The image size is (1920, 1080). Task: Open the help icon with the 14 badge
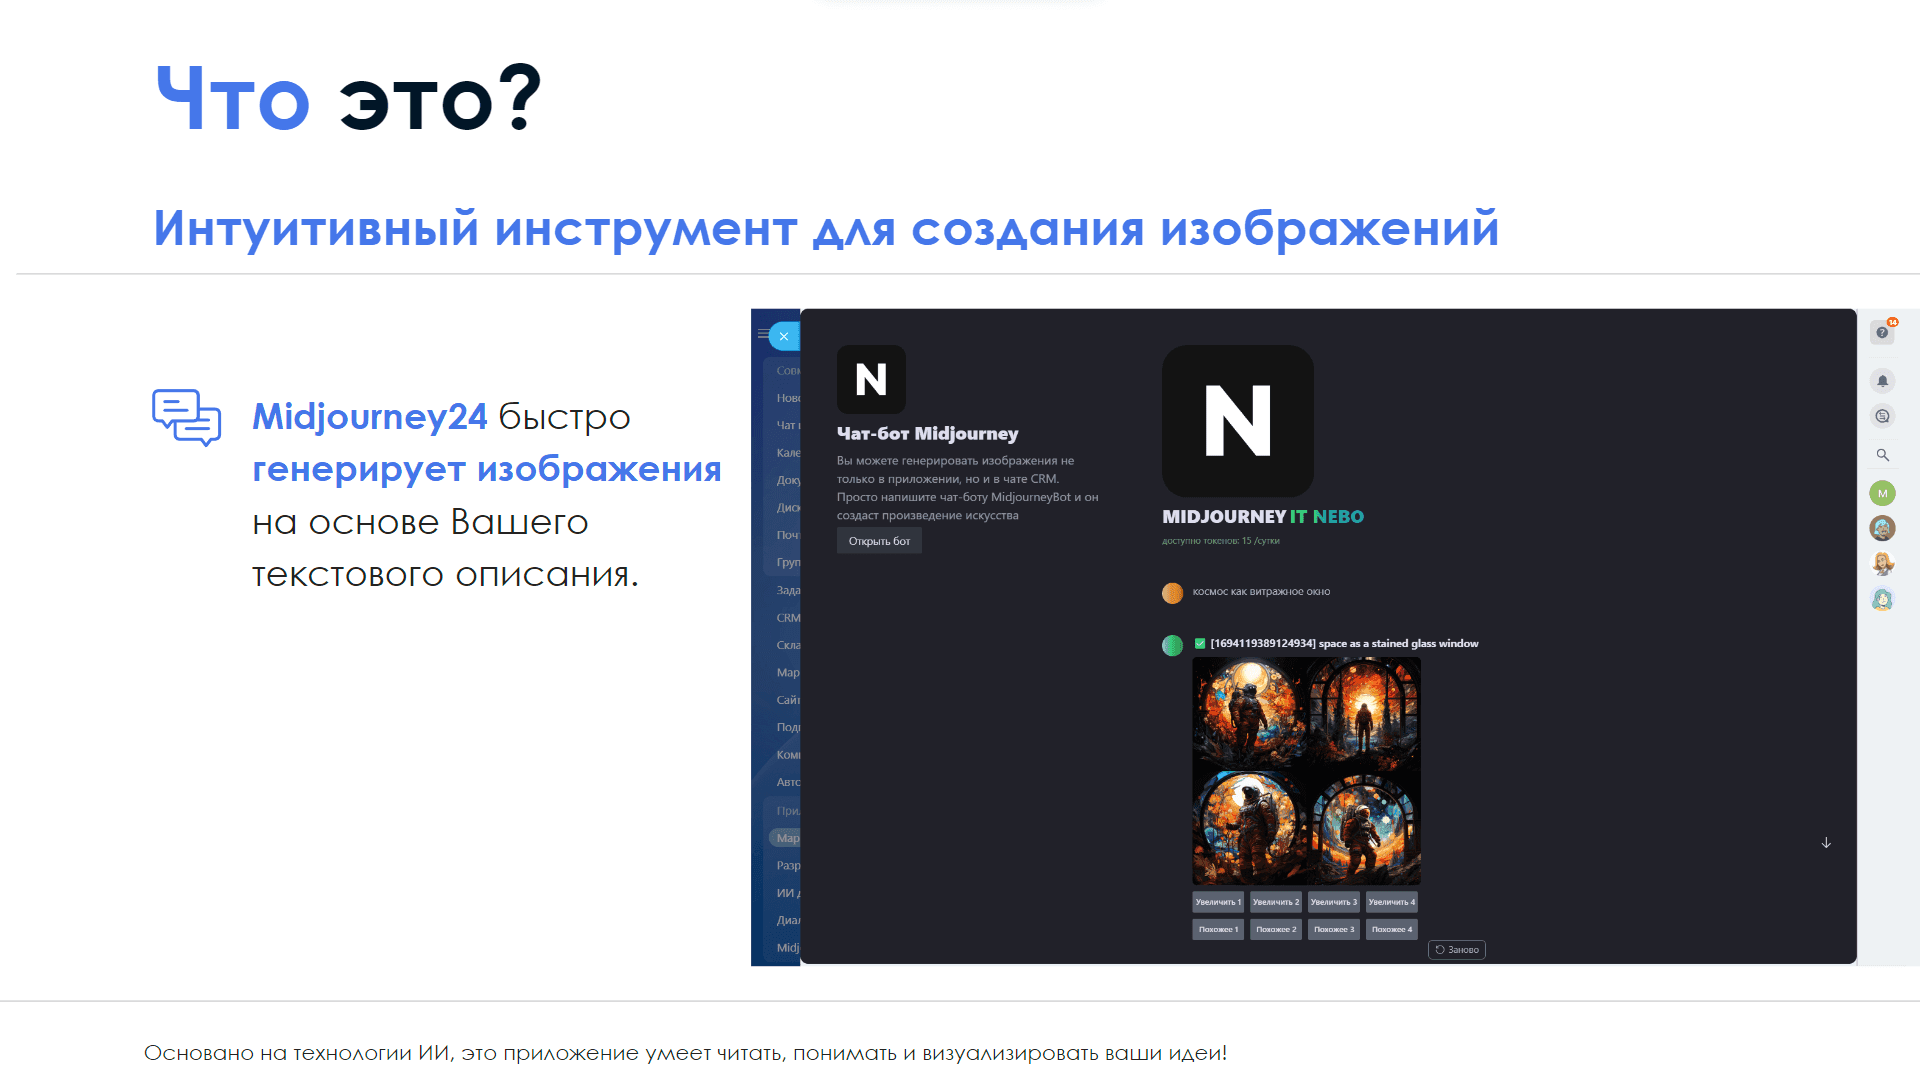1883,332
